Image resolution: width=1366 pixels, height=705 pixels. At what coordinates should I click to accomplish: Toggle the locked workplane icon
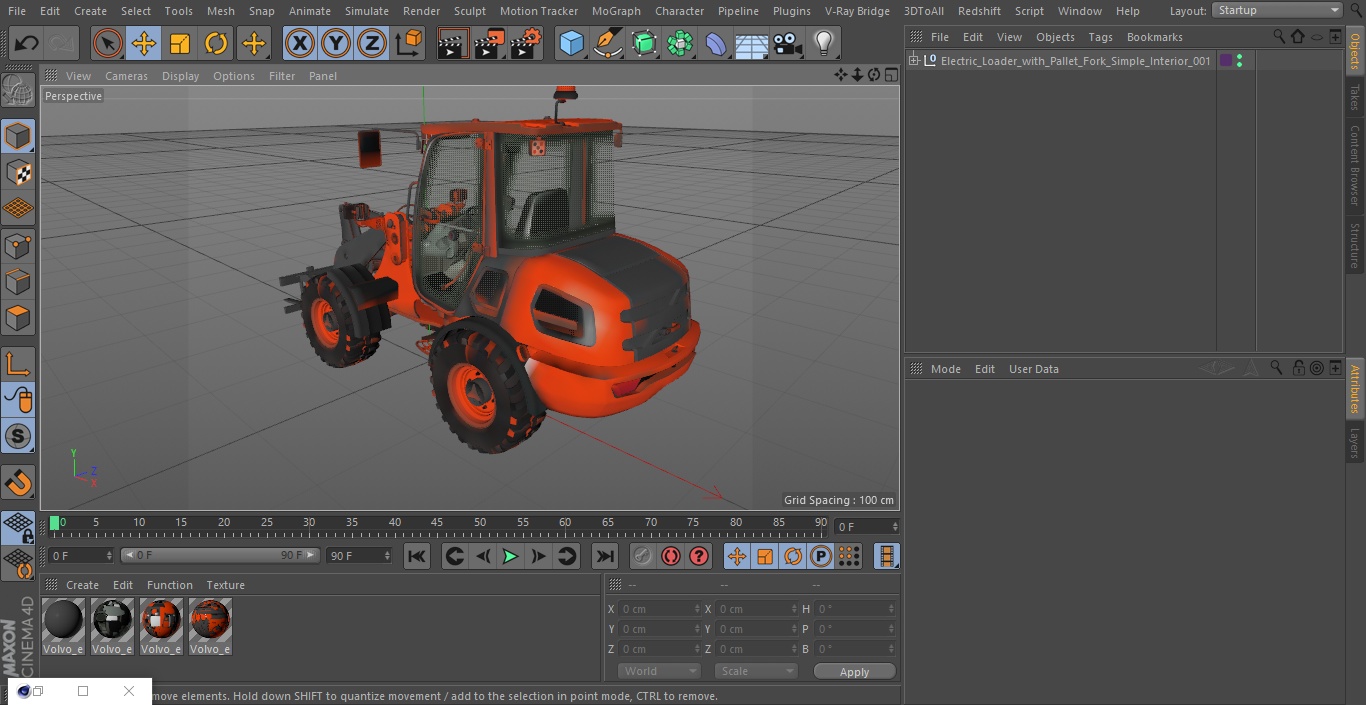(18, 527)
